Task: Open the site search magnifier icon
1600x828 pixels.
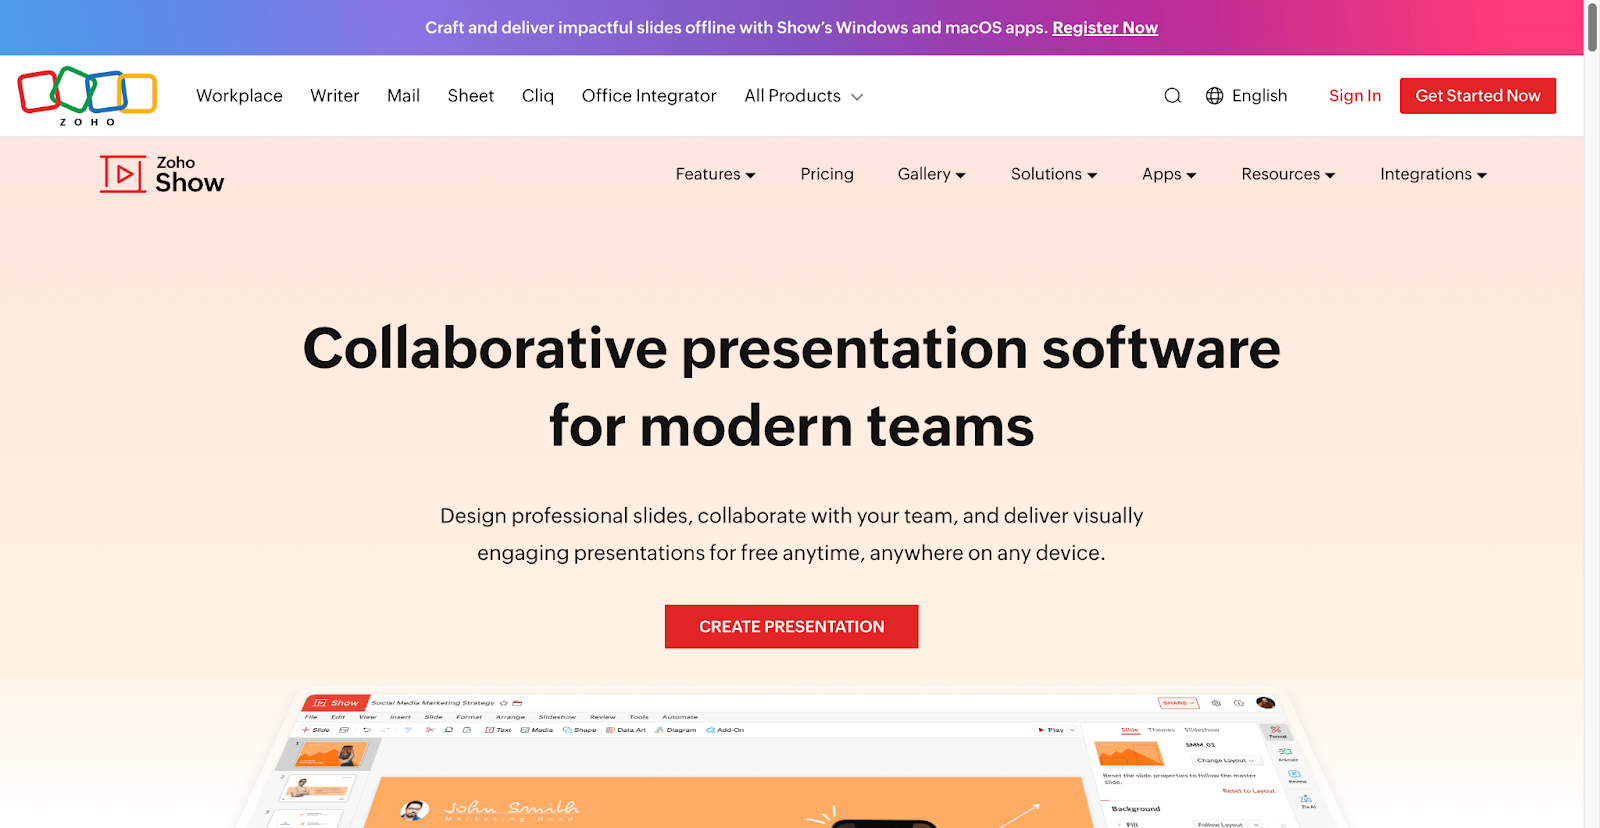Action: (x=1173, y=96)
